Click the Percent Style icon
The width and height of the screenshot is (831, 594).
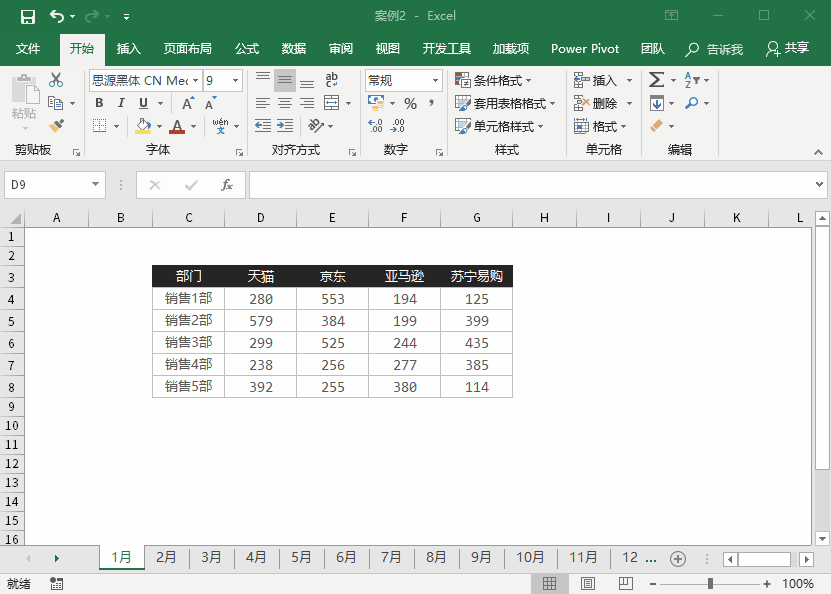point(410,103)
